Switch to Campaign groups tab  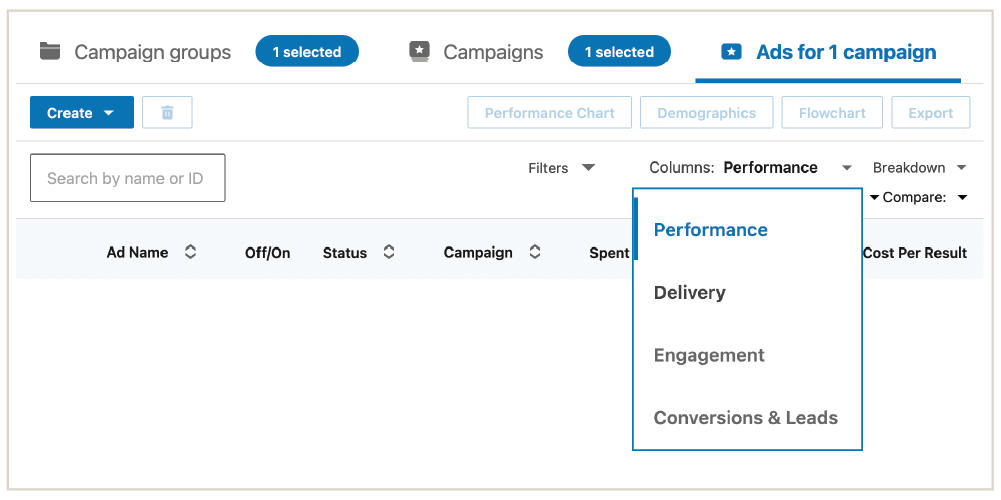(152, 52)
